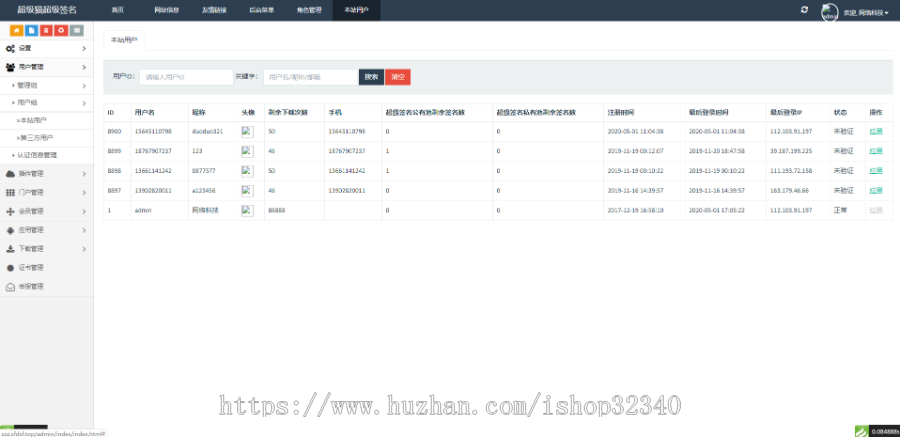The height and width of the screenshot is (437, 900).
Task: Expand the 门户管理 sidebar section
Action: tap(48, 192)
